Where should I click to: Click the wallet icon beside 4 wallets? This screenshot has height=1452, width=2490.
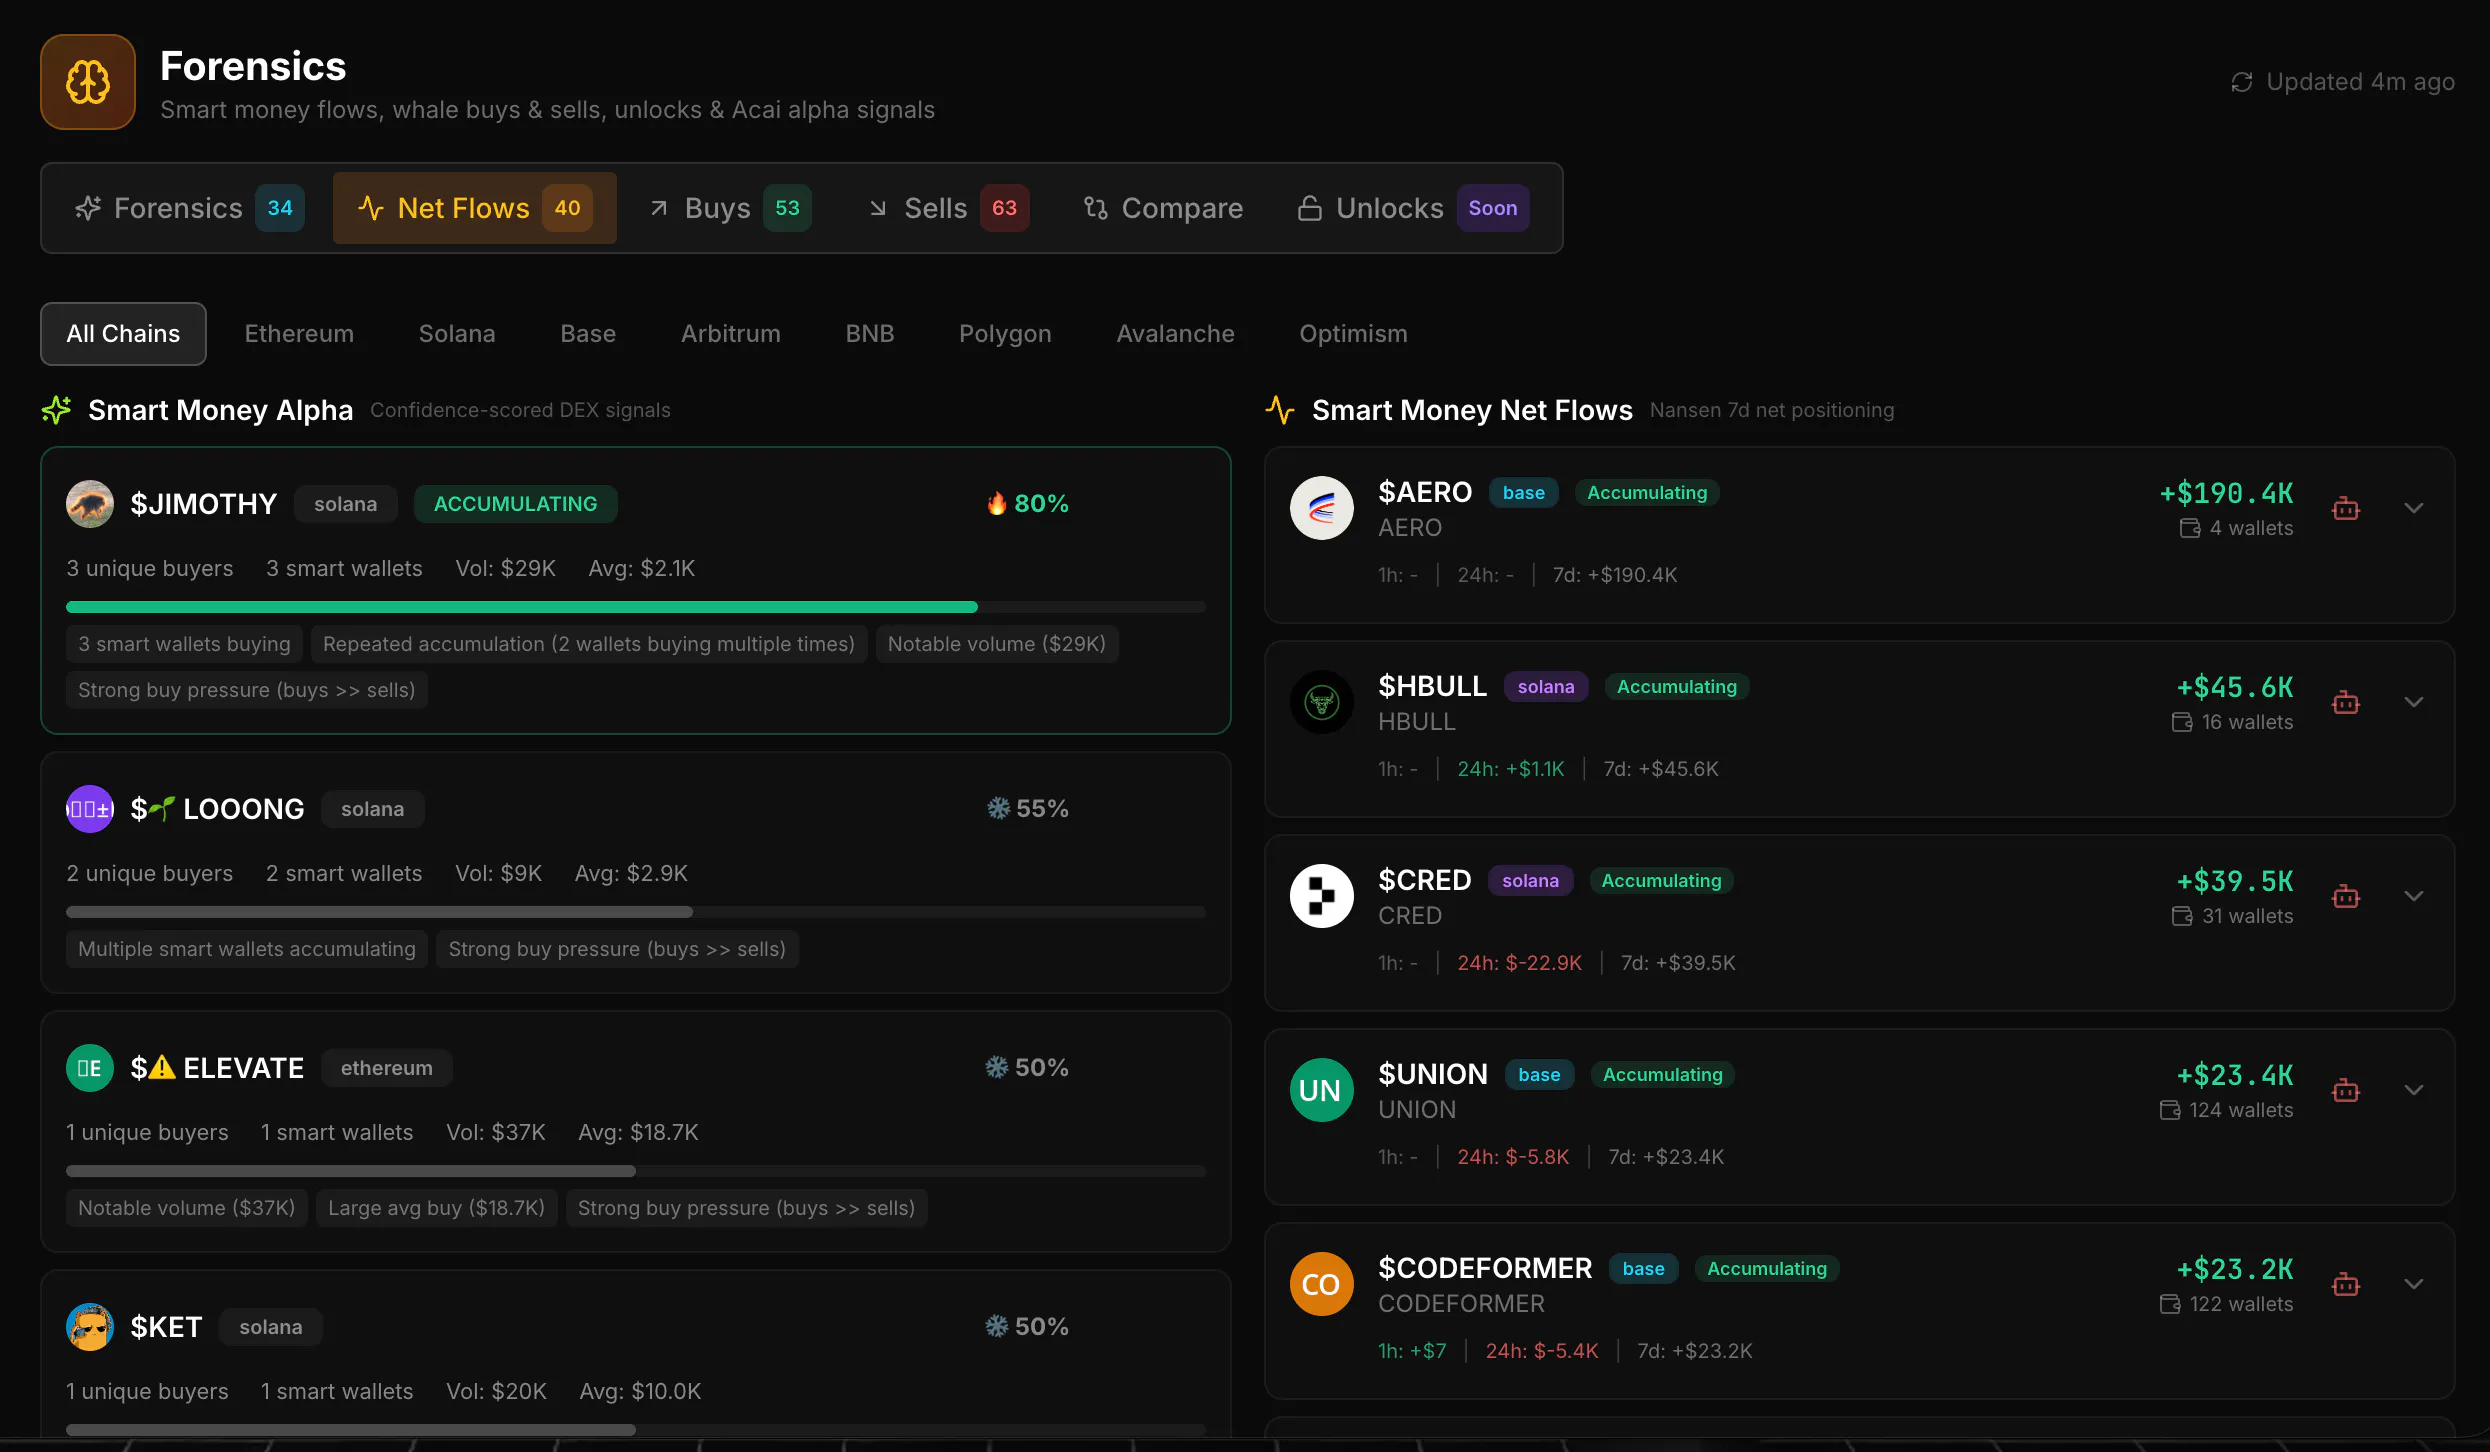click(2190, 528)
